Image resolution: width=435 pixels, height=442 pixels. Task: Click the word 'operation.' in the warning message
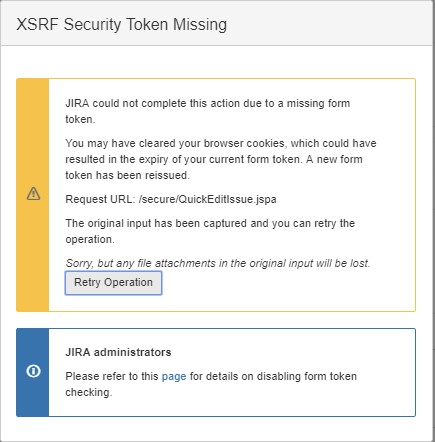[90, 239]
